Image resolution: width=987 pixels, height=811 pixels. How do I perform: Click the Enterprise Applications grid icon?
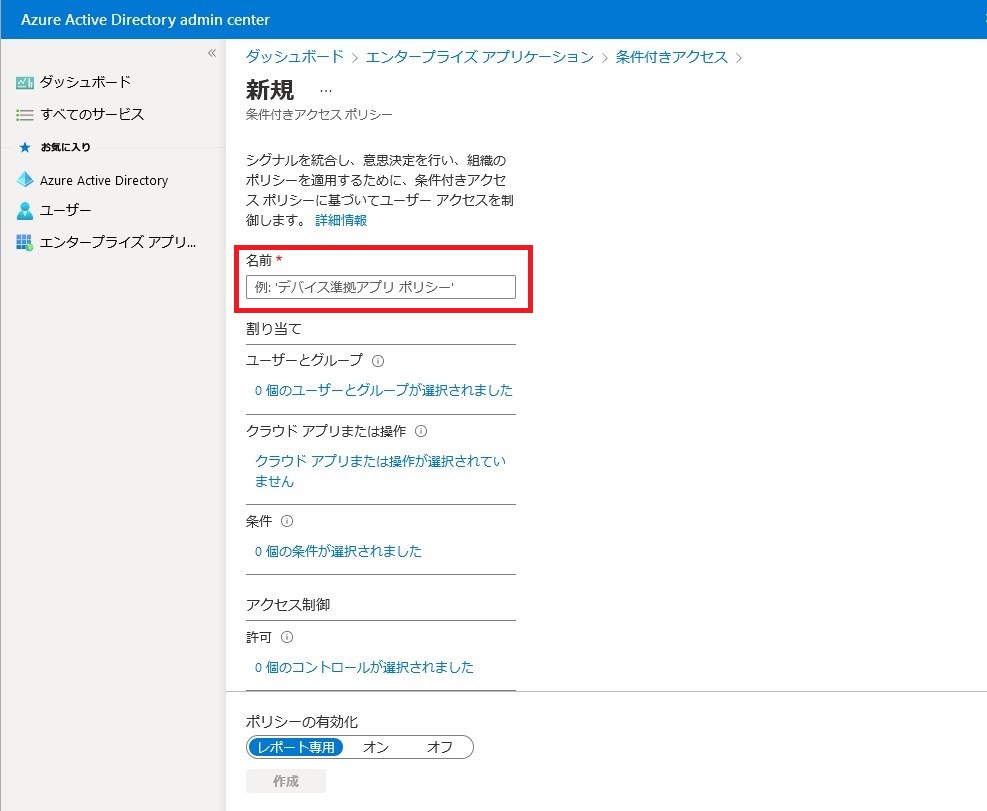(25, 242)
